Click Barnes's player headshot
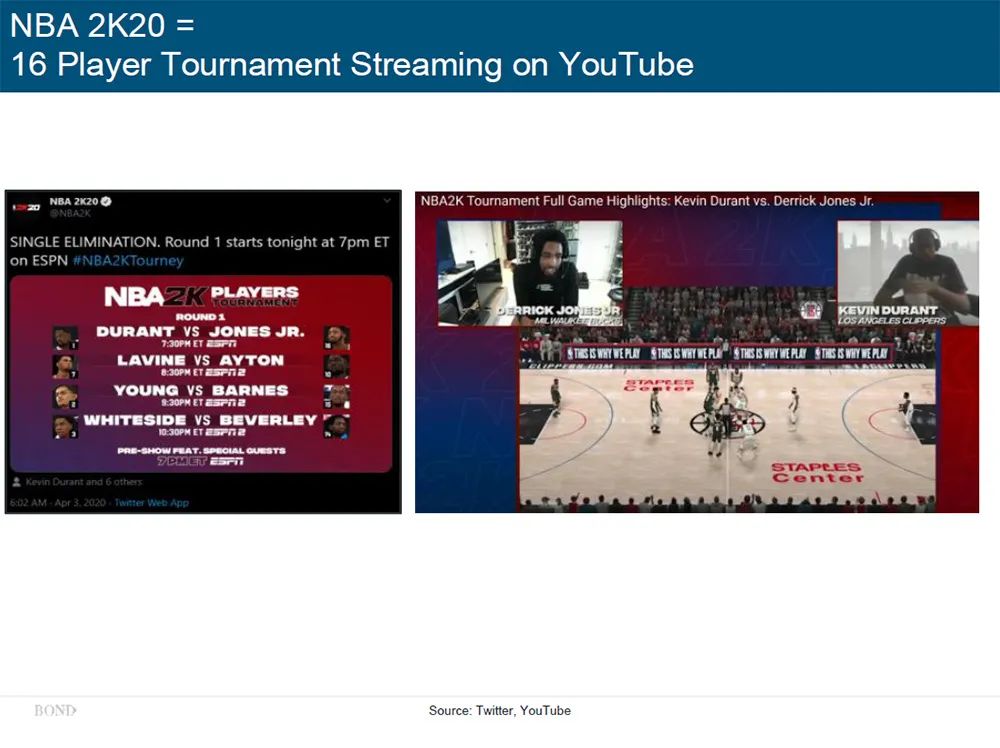Image resolution: width=1000 pixels, height=748 pixels. point(336,397)
